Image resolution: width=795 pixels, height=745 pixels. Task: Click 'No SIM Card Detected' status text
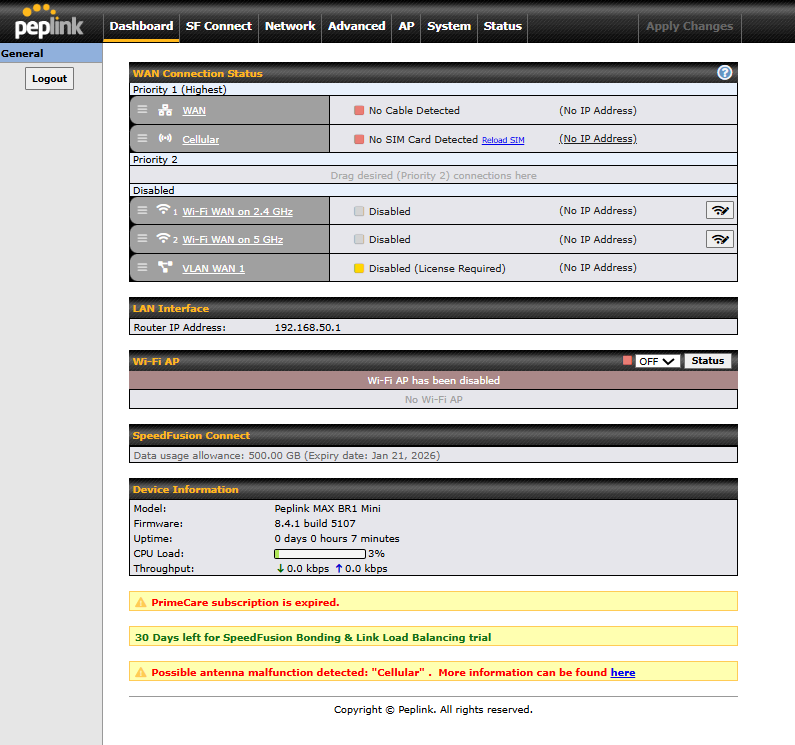(423, 139)
